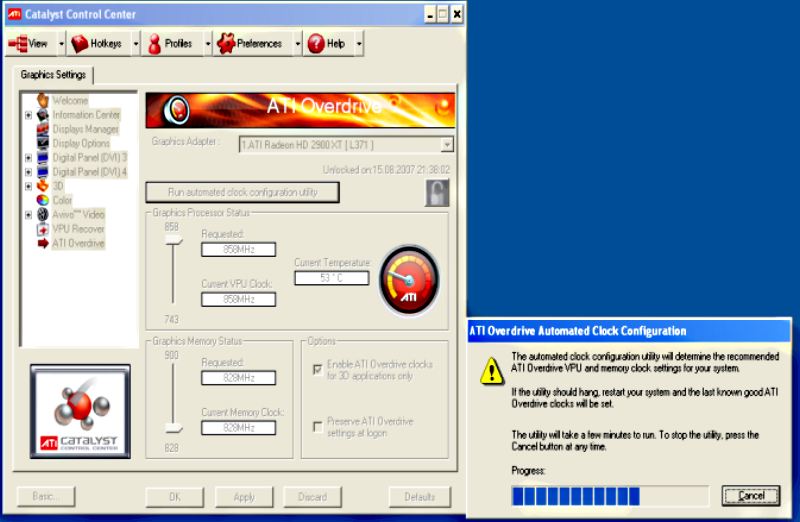Expand the Digital Panel (DVI) 4 node
This screenshot has height=522, width=800.
(29, 172)
